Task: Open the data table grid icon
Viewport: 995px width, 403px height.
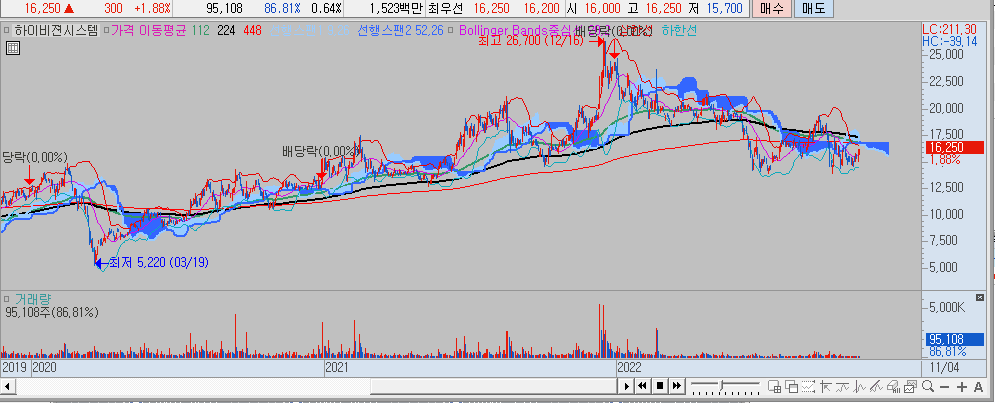Action: pos(13,48)
